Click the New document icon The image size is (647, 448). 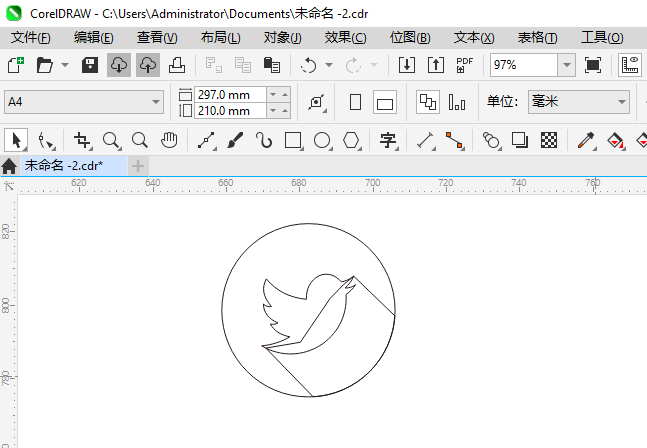coord(16,65)
